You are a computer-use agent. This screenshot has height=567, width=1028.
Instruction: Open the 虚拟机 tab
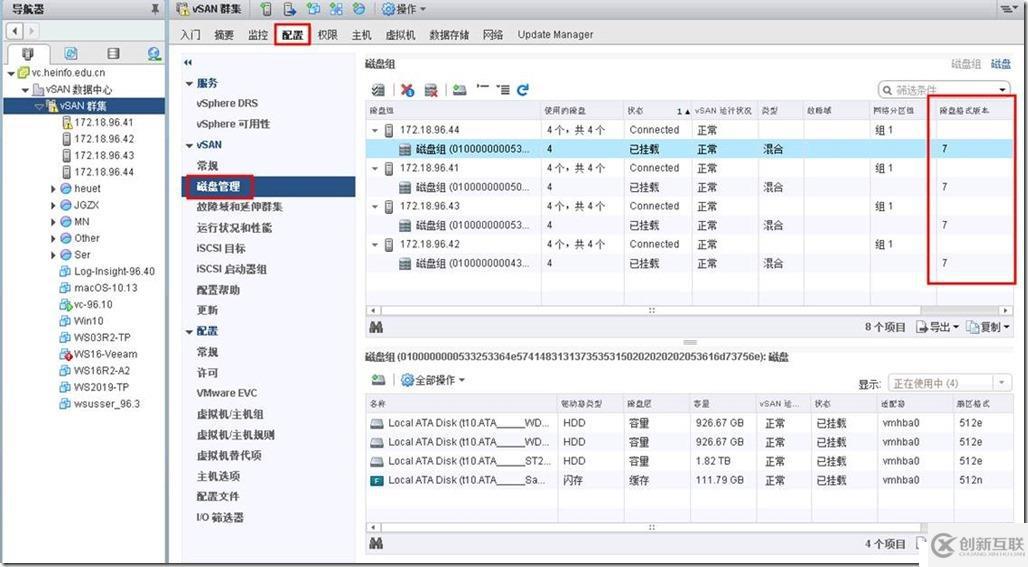[400, 35]
